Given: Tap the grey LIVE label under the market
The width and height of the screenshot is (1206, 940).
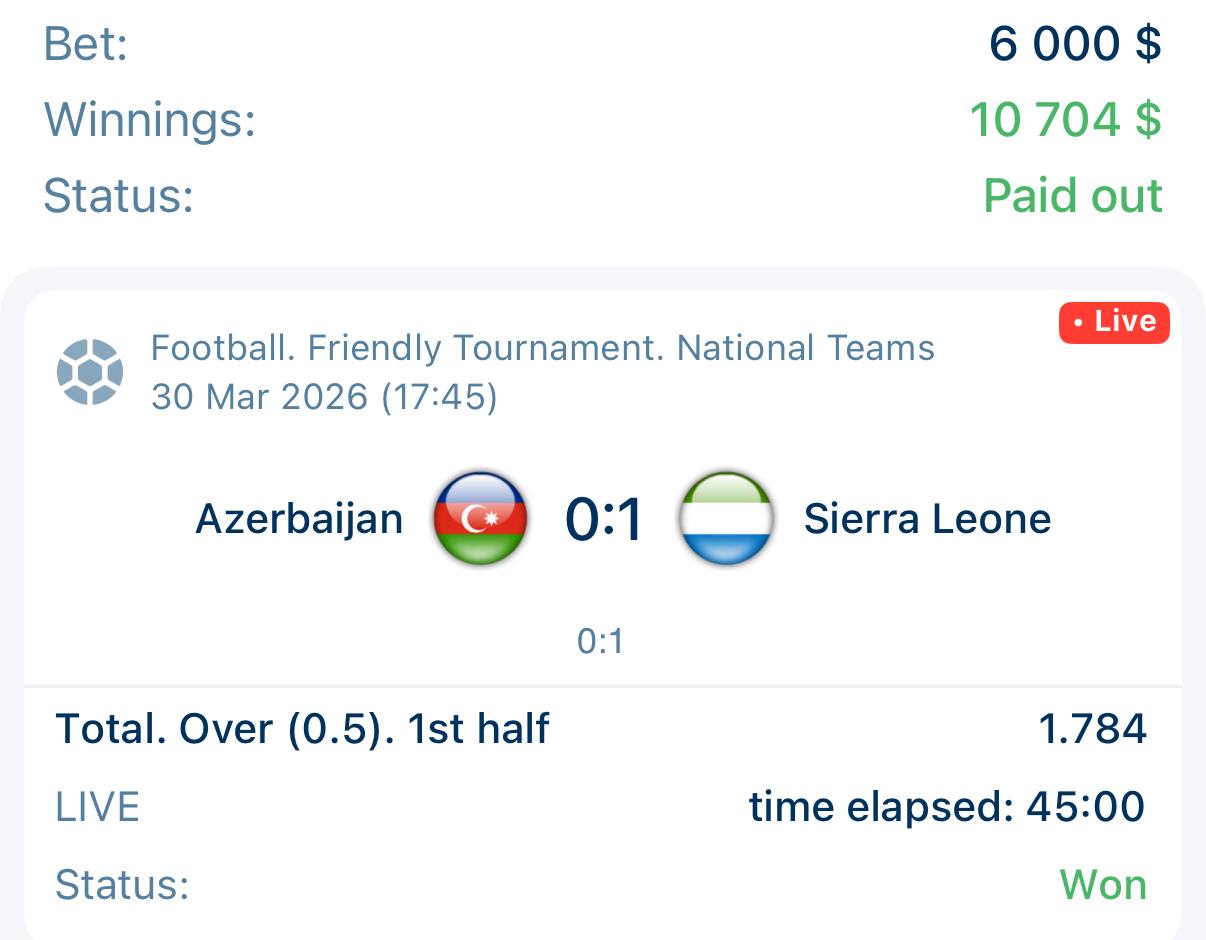Looking at the screenshot, I should tap(97, 806).
